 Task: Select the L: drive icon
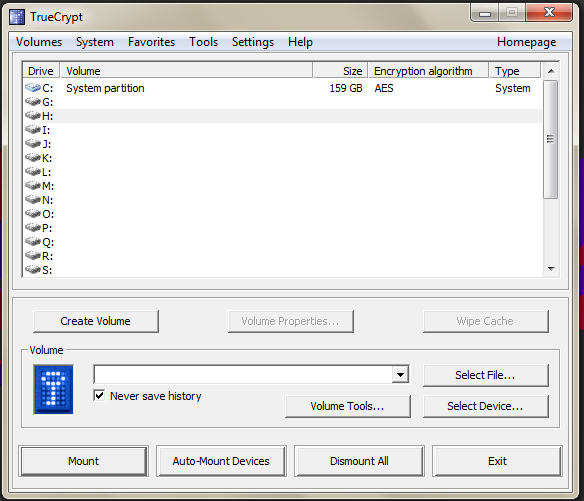(33, 172)
